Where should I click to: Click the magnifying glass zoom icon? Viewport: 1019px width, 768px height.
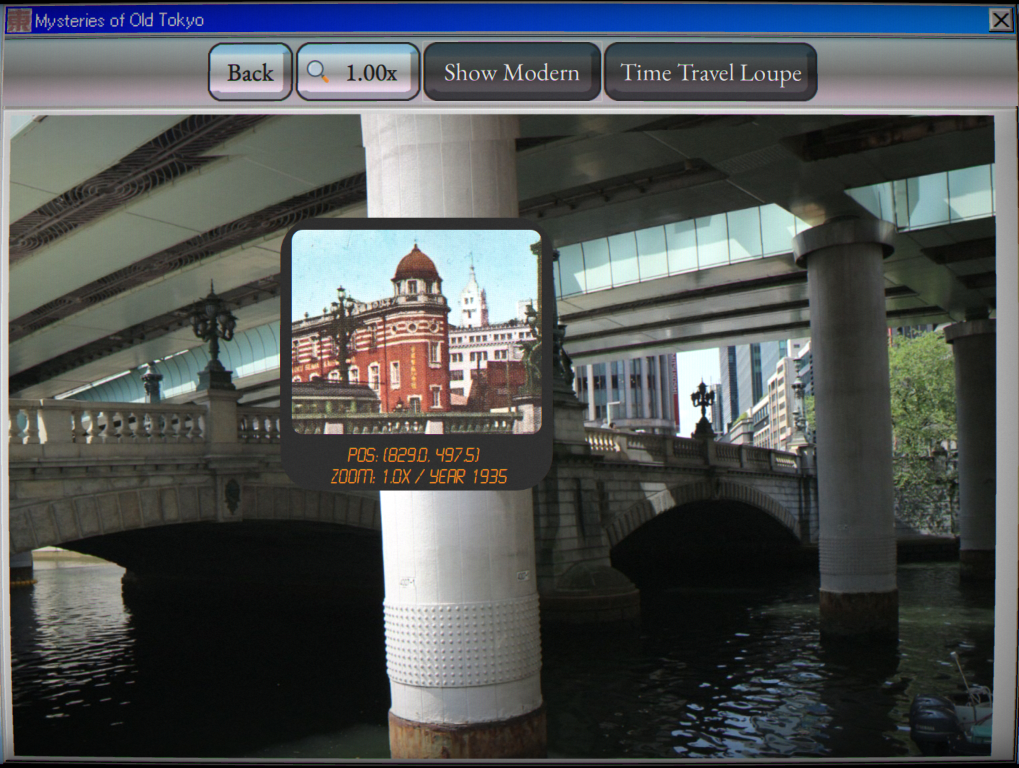pos(317,71)
